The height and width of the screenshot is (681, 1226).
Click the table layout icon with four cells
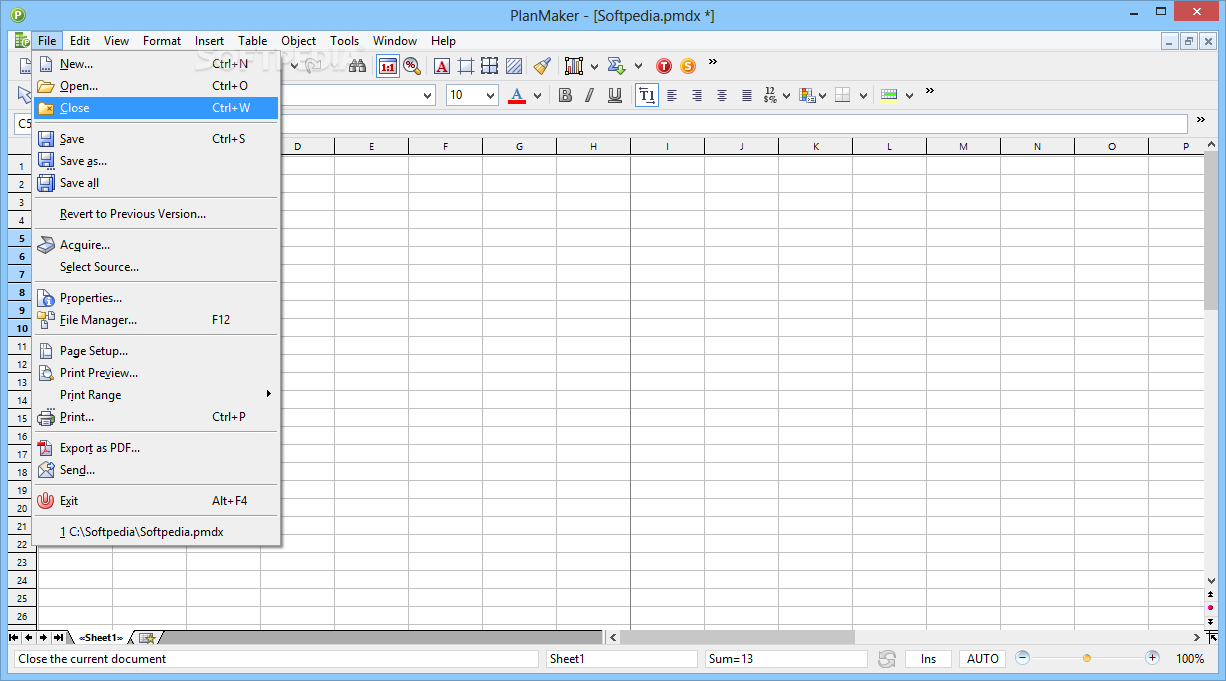click(x=489, y=66)
